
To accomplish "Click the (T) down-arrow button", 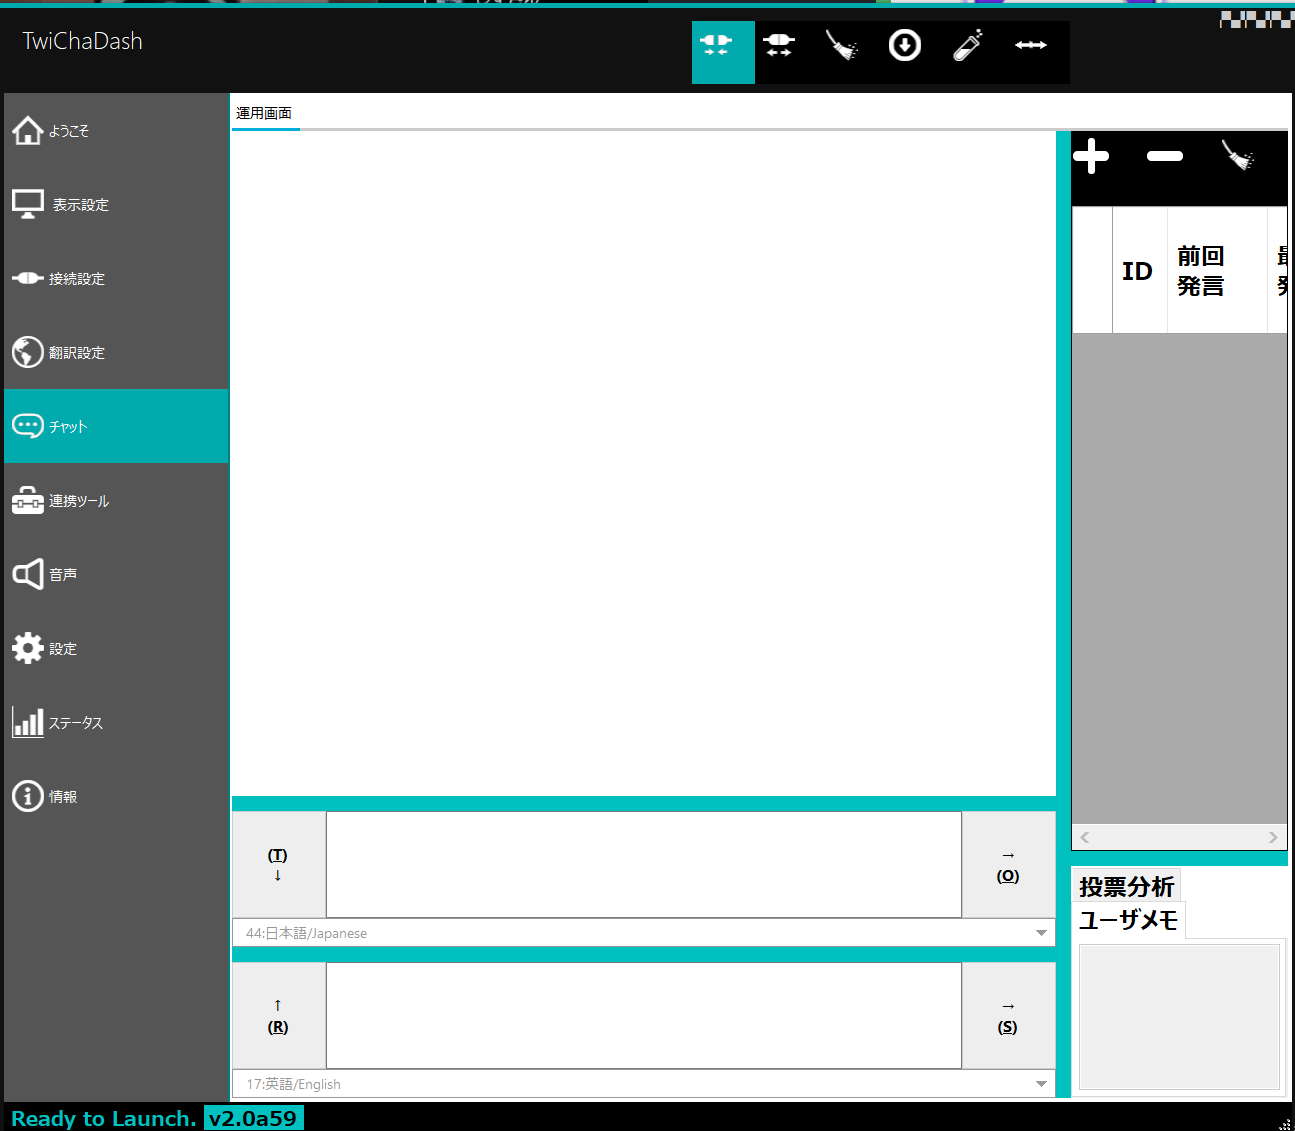I will [x=279, y=865].
